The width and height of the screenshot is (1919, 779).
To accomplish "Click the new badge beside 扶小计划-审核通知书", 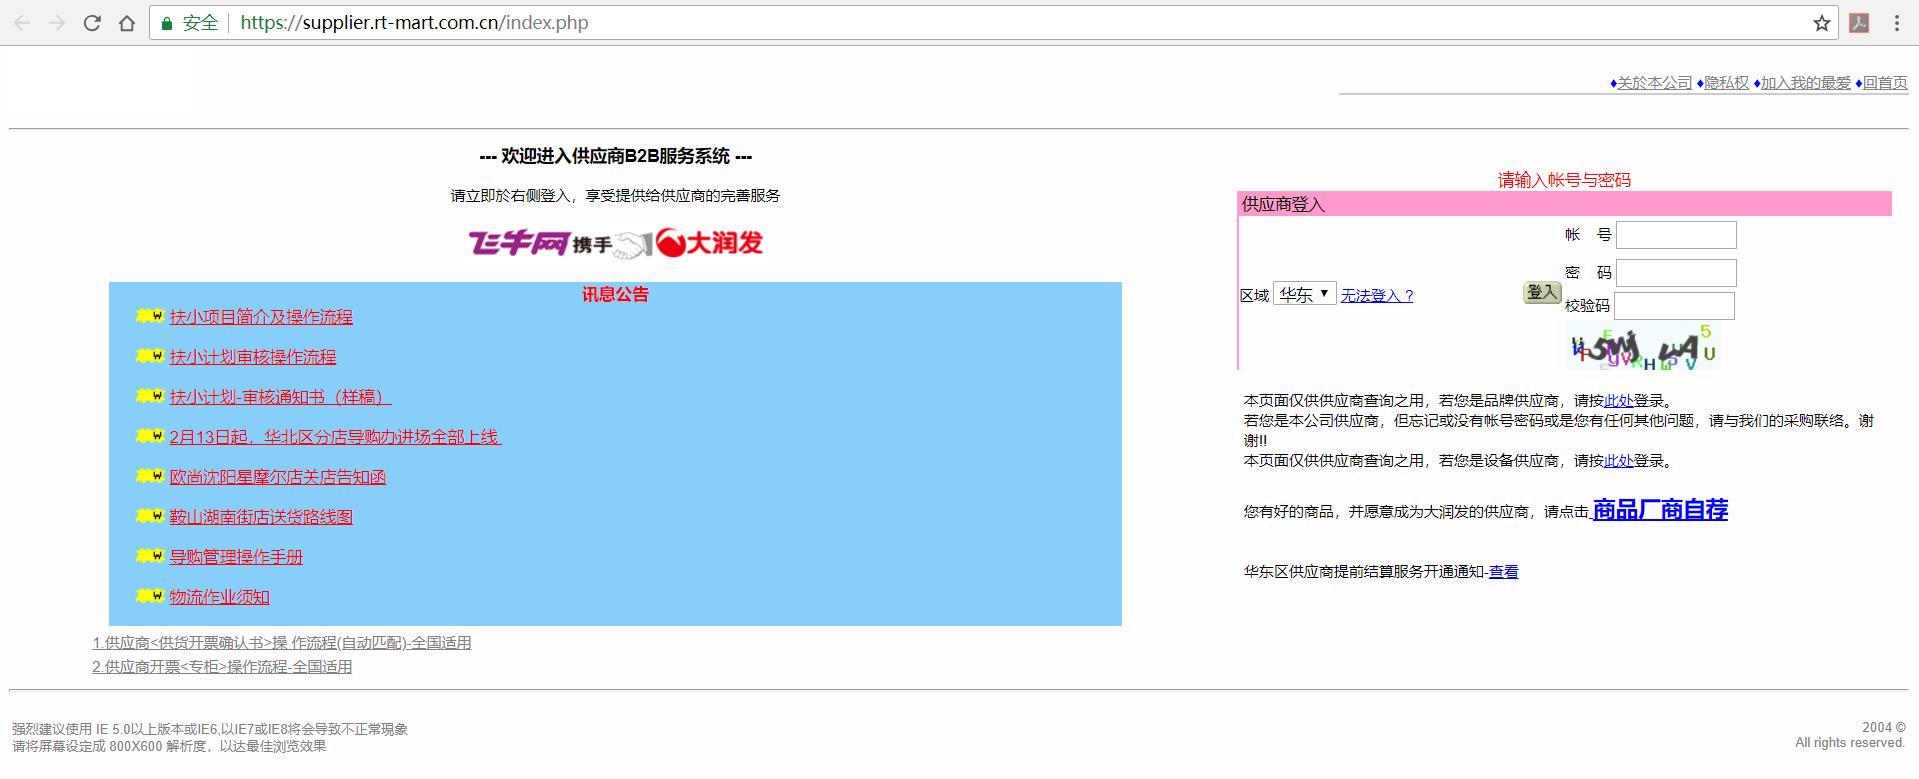I will tap(150, 396).
